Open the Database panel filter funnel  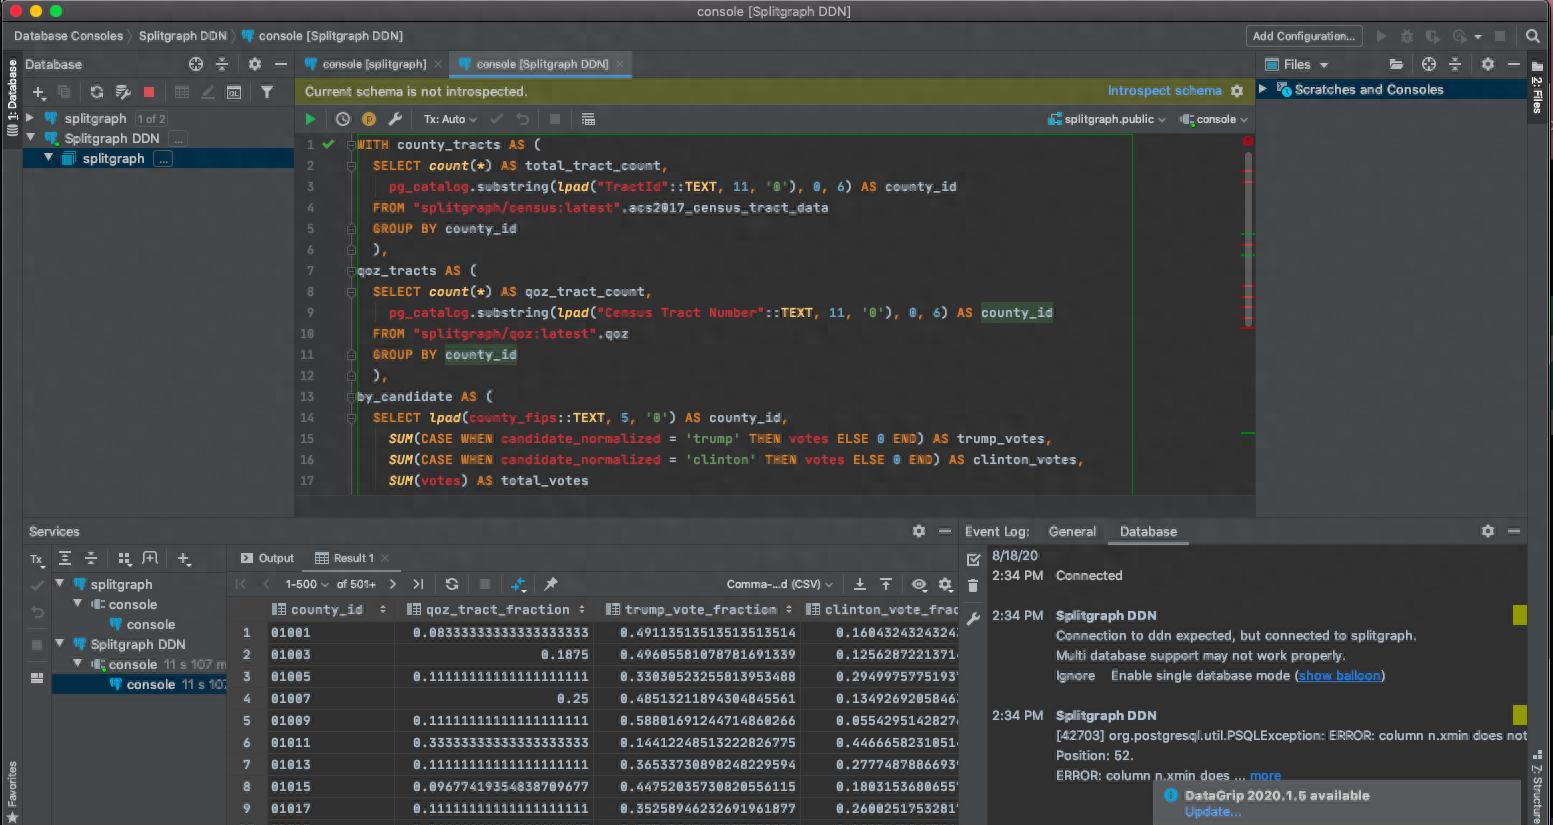[x=267, y=92]
